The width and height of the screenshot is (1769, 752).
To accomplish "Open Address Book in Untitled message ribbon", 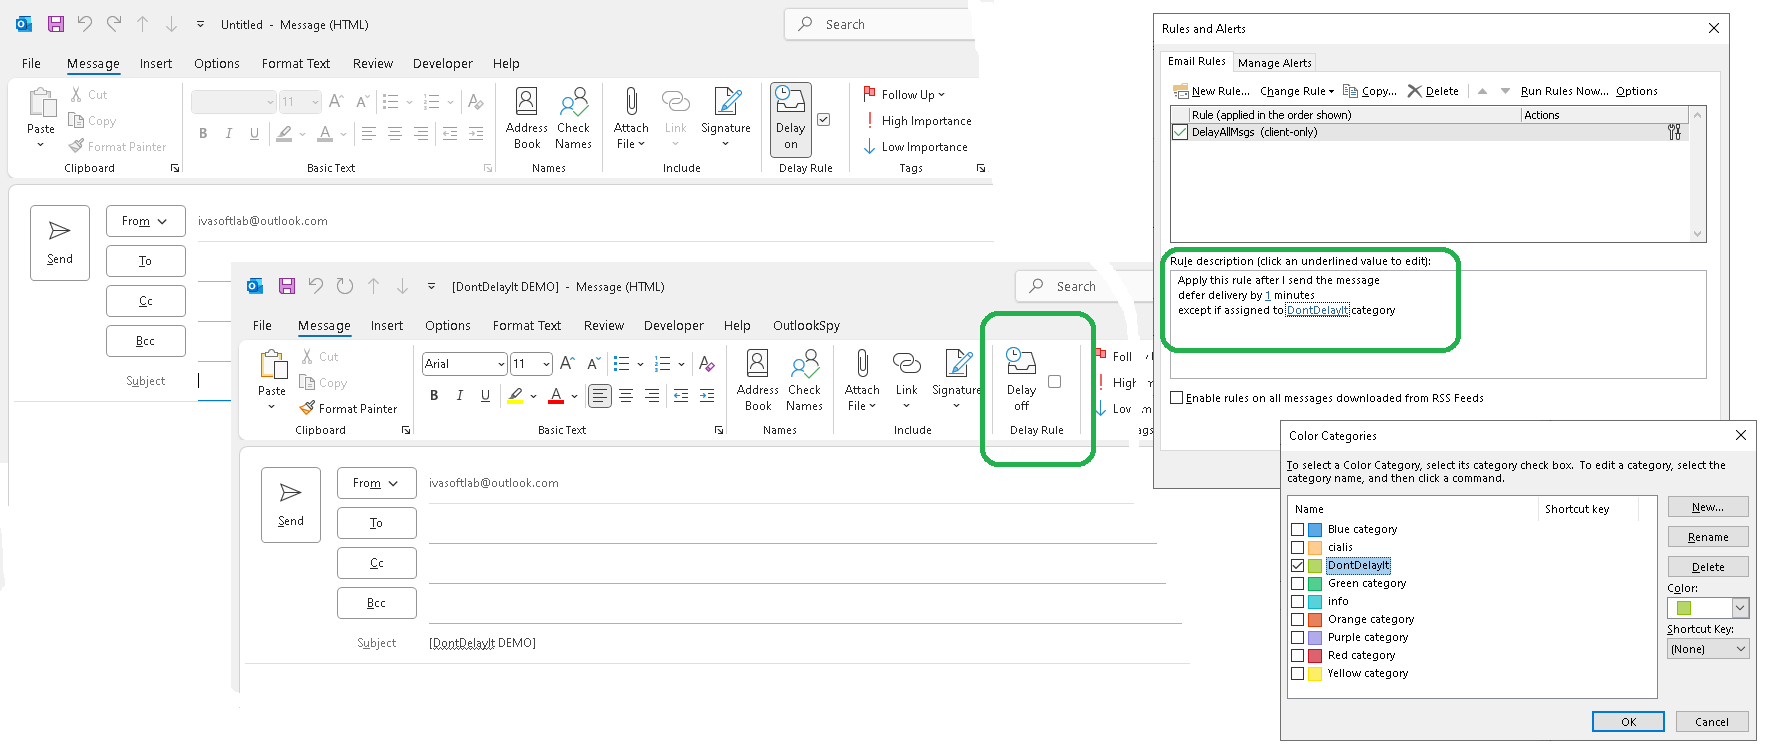I will point(527,118).
